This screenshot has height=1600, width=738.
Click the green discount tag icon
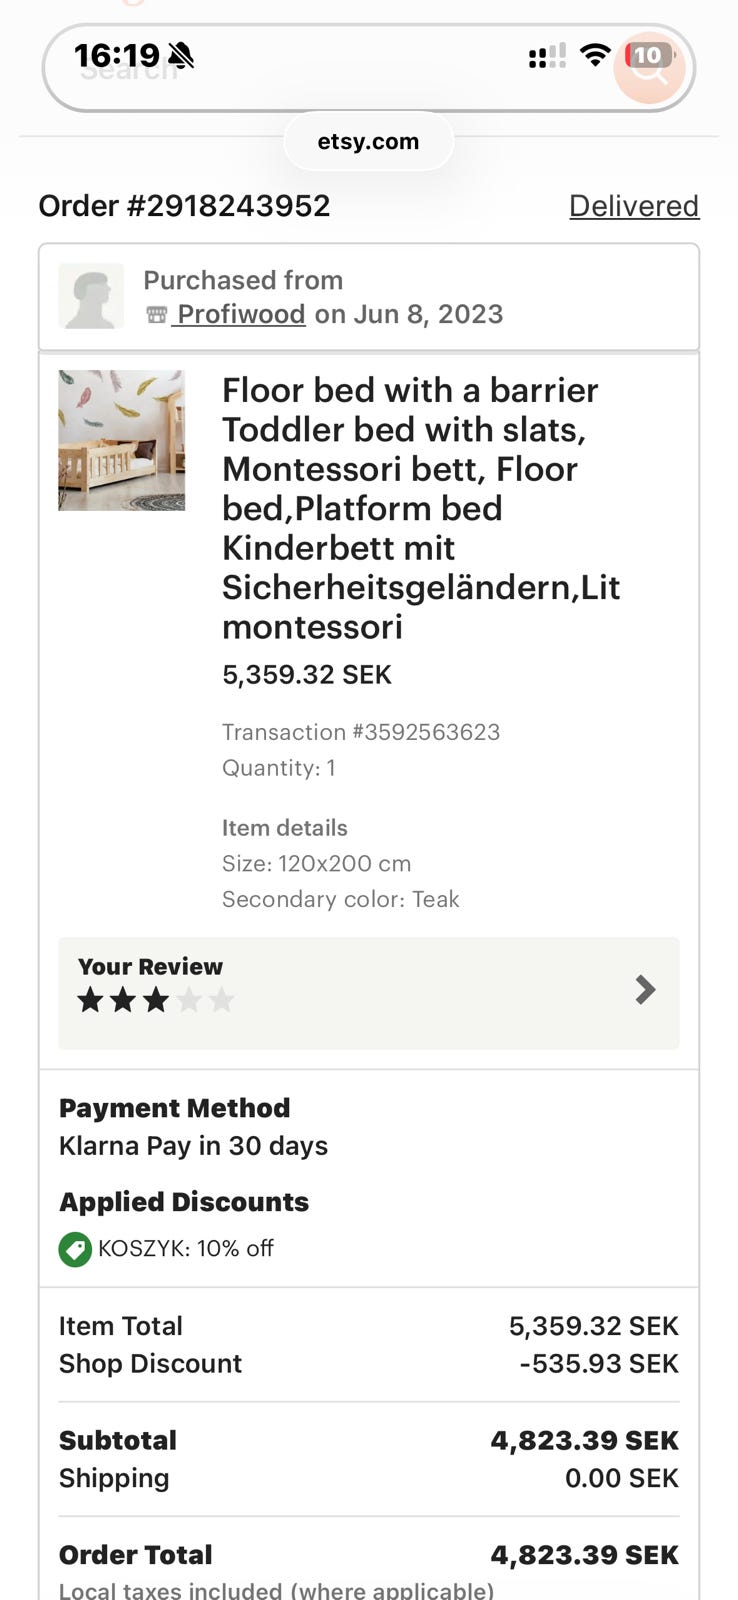[x=75, y=1249]
